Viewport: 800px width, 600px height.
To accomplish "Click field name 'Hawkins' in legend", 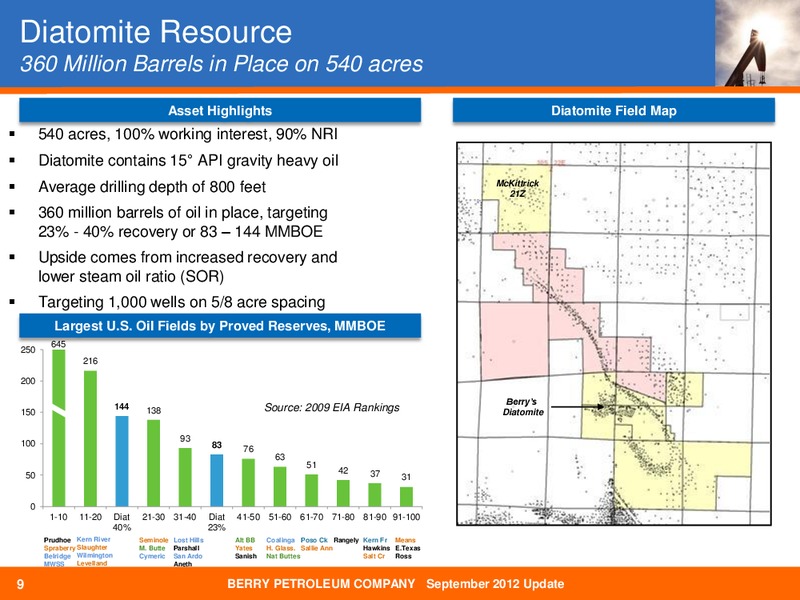I will pyautogui.click(x=376, y=548).
